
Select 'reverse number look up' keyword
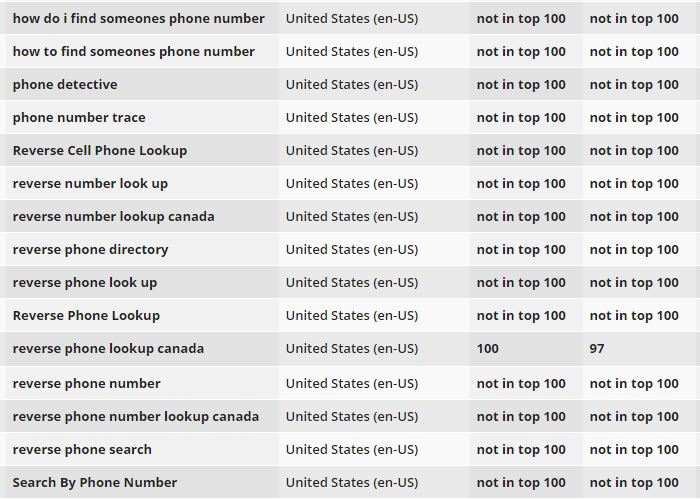coord(90,184)
